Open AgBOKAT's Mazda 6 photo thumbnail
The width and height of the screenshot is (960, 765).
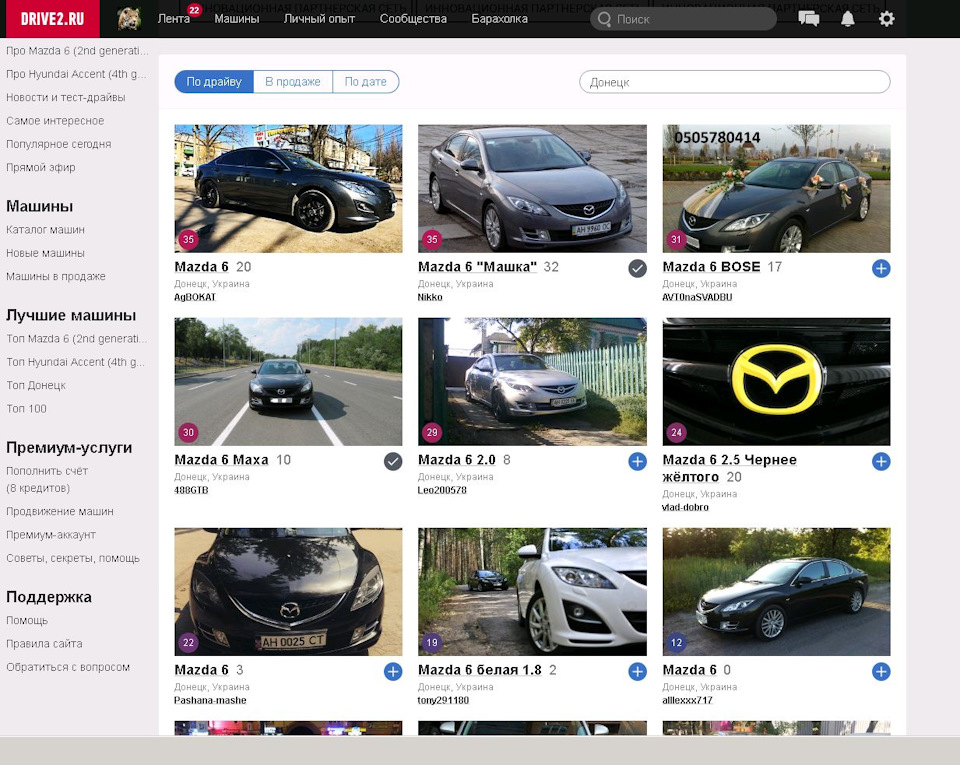tap(288, 188)
